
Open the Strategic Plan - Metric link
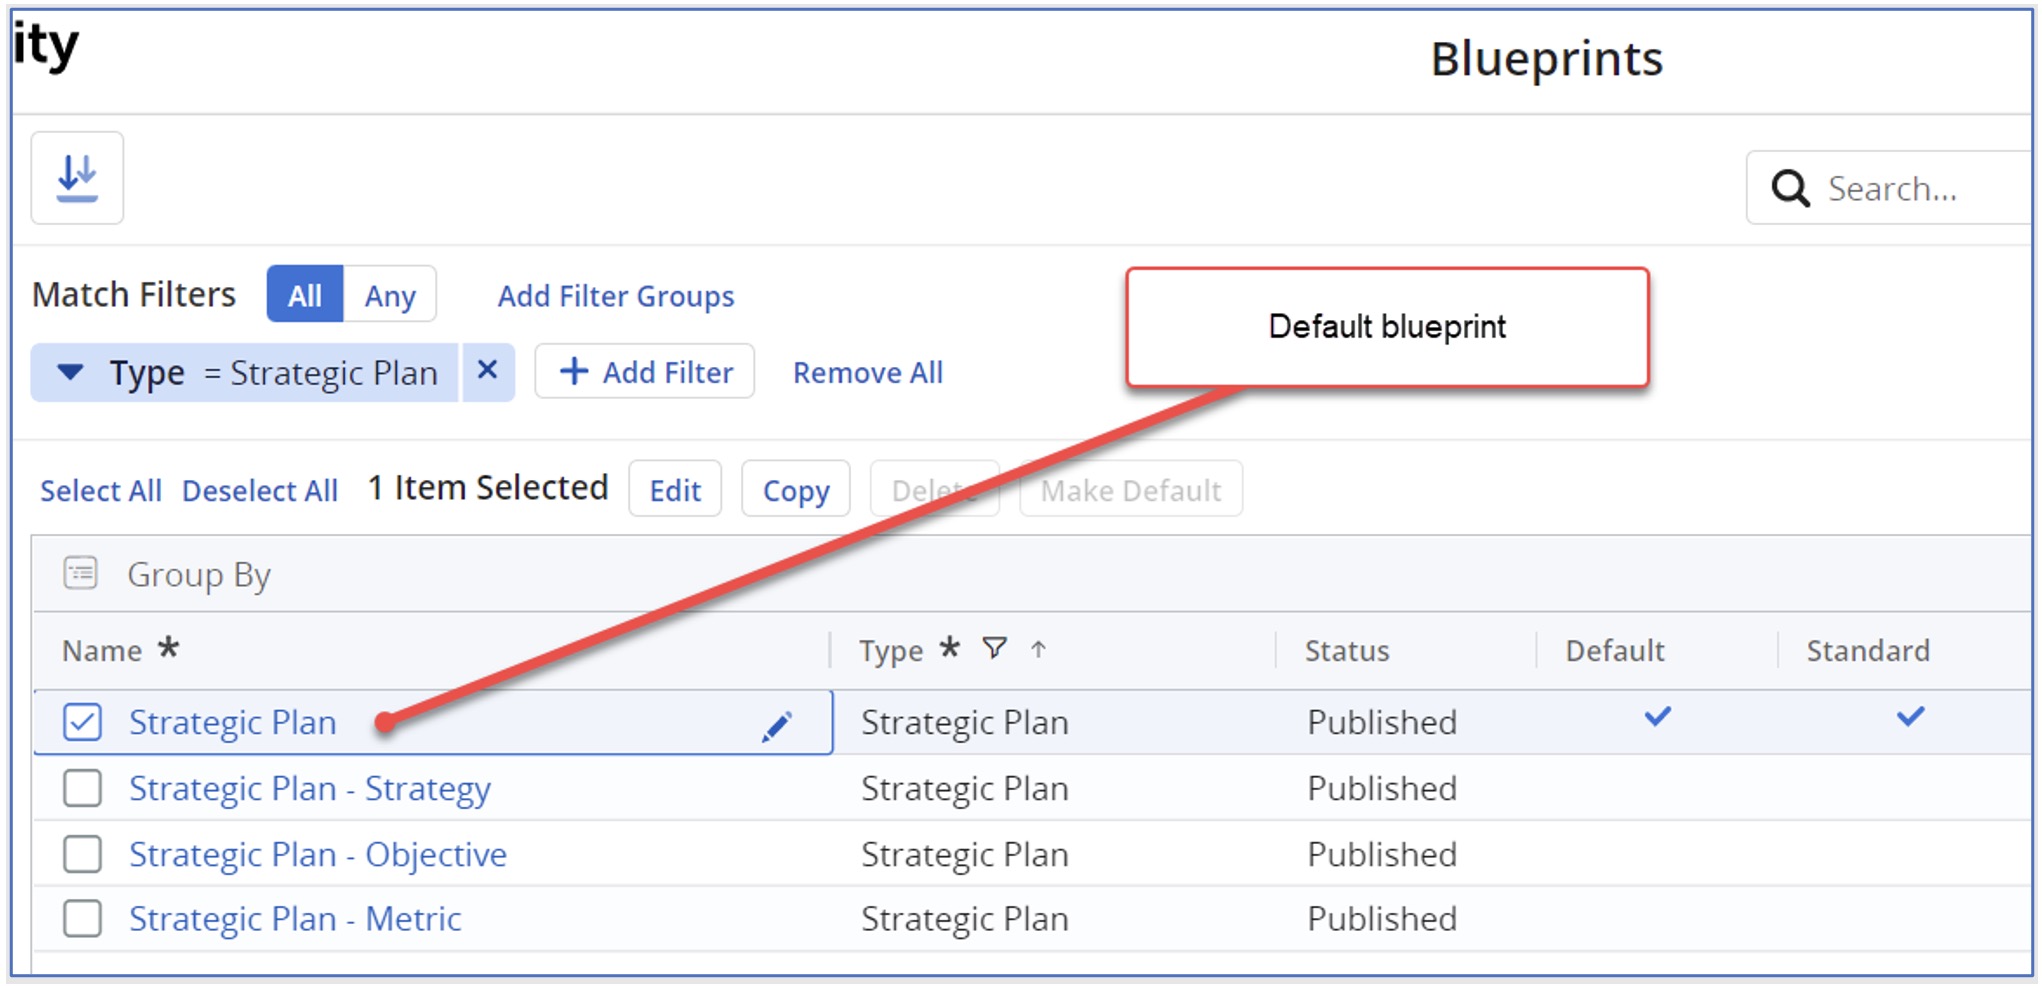[x=295, y=918]
